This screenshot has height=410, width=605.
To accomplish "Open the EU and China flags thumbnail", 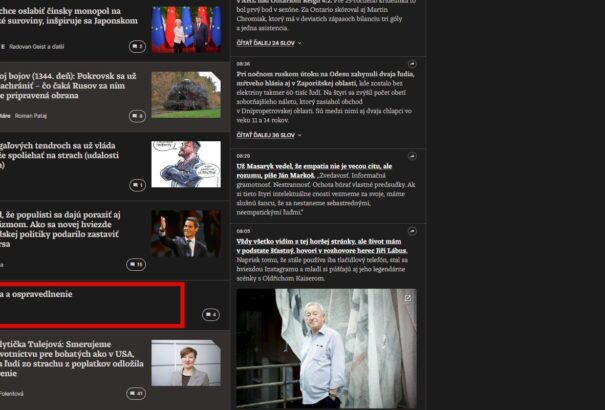I will click(x=186, y=29).
